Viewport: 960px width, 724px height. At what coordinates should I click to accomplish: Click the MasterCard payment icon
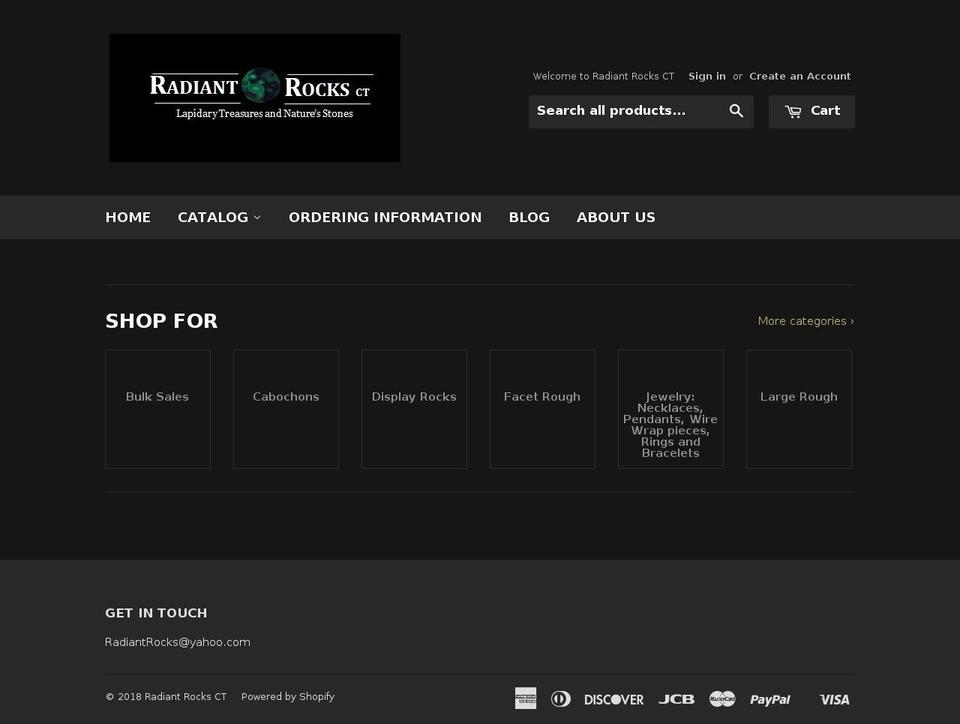click(722, 699)
